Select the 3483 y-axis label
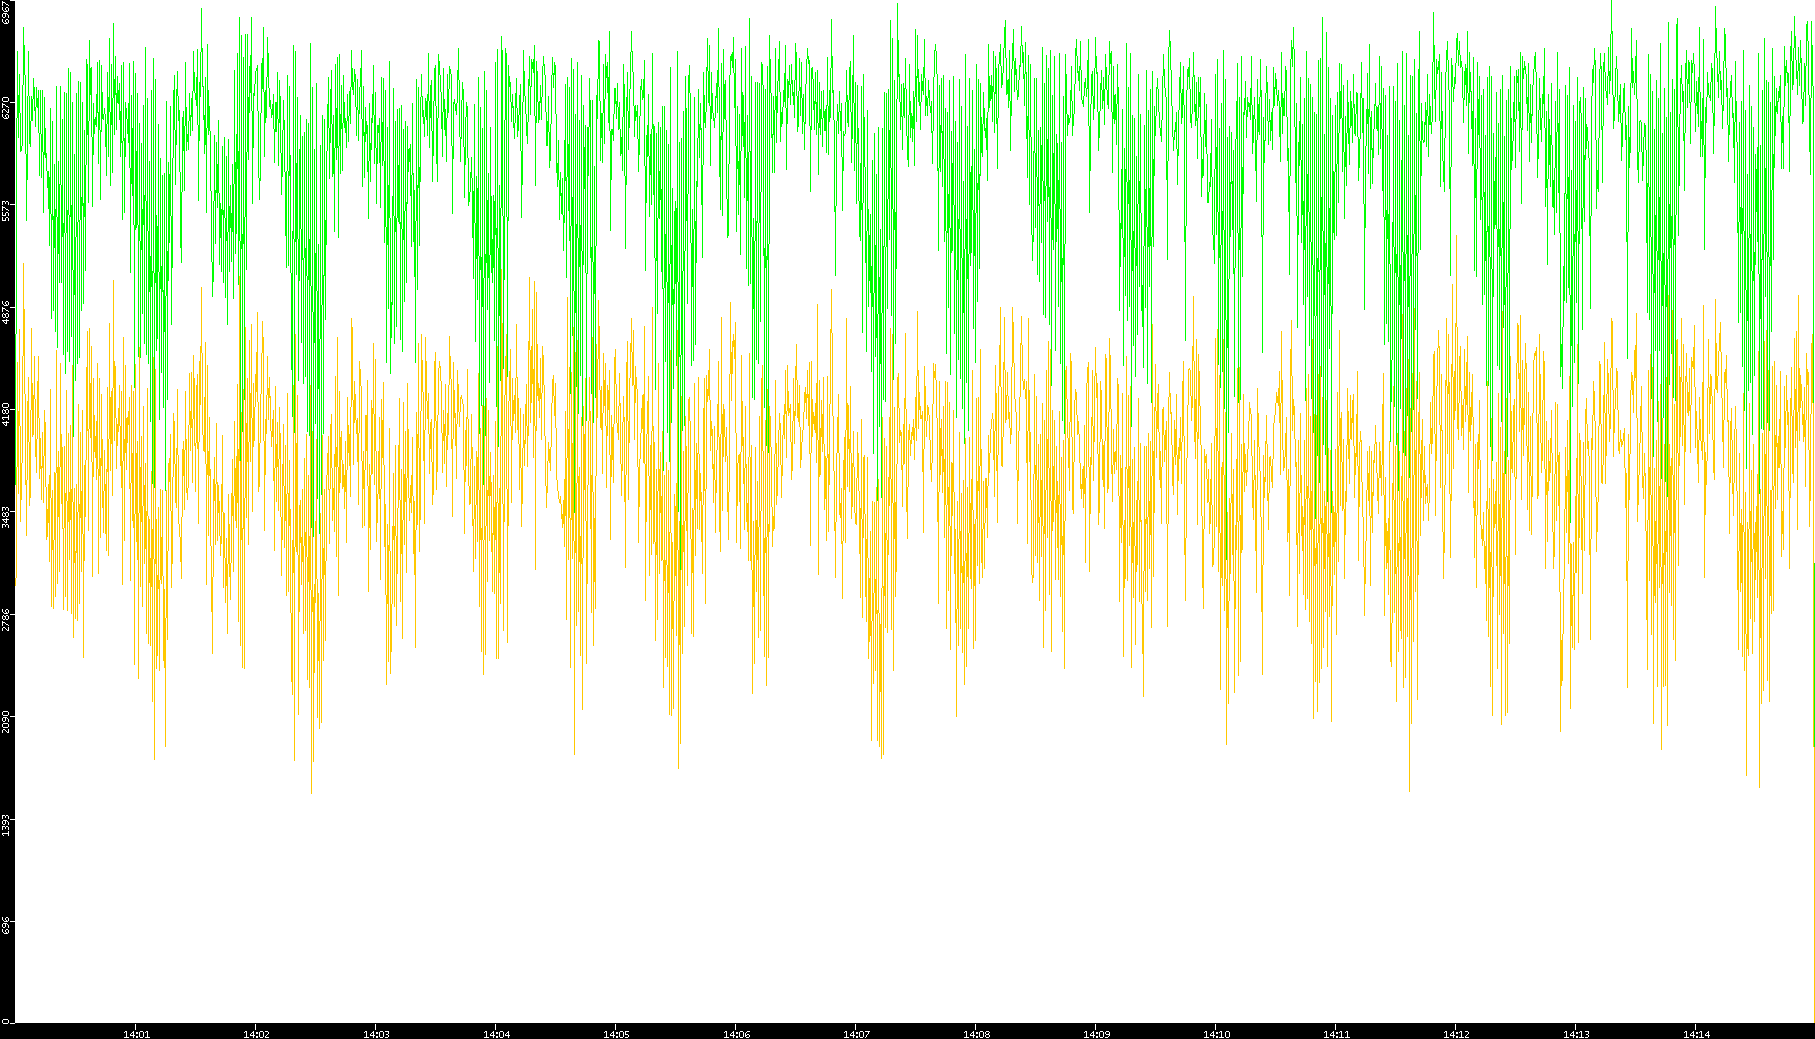Screen dimensions: 1815x1039 pyautogui.click(x=7, y=516)
